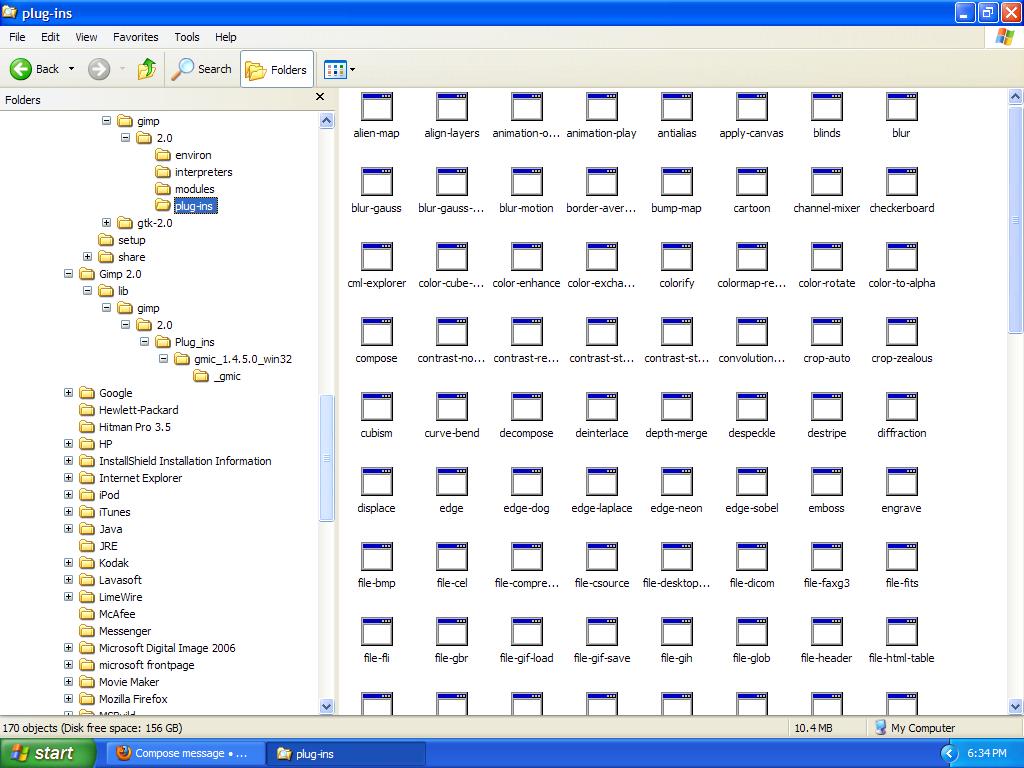Toggle the Folders pane button

pyautogui.click(x=277, y=69)
